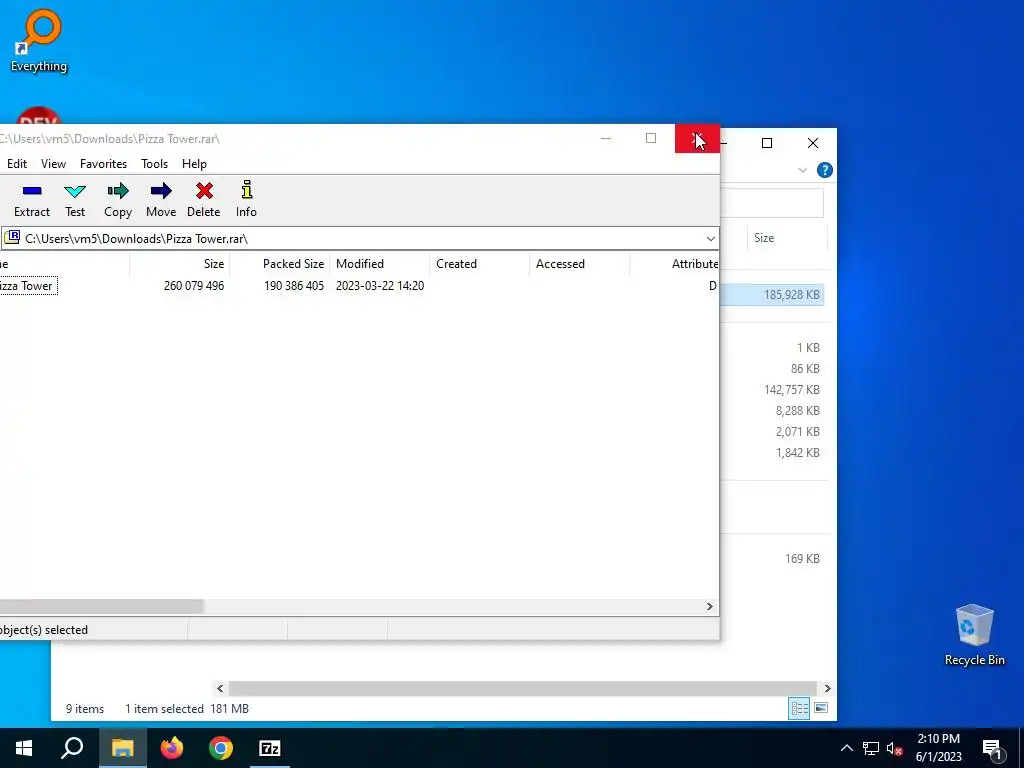Click the 2,071 KB entry in Explorer
1024x768 pixels.
coord(797,432)
